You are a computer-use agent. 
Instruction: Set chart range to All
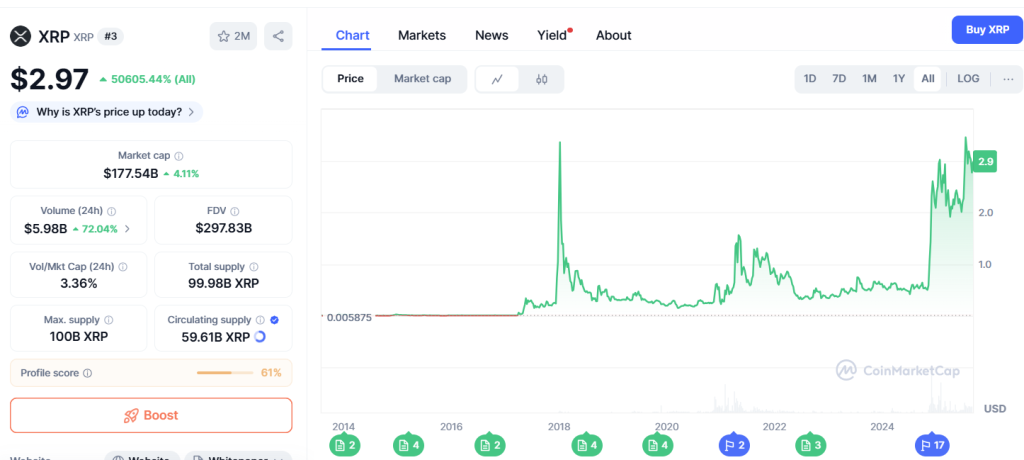927,79
